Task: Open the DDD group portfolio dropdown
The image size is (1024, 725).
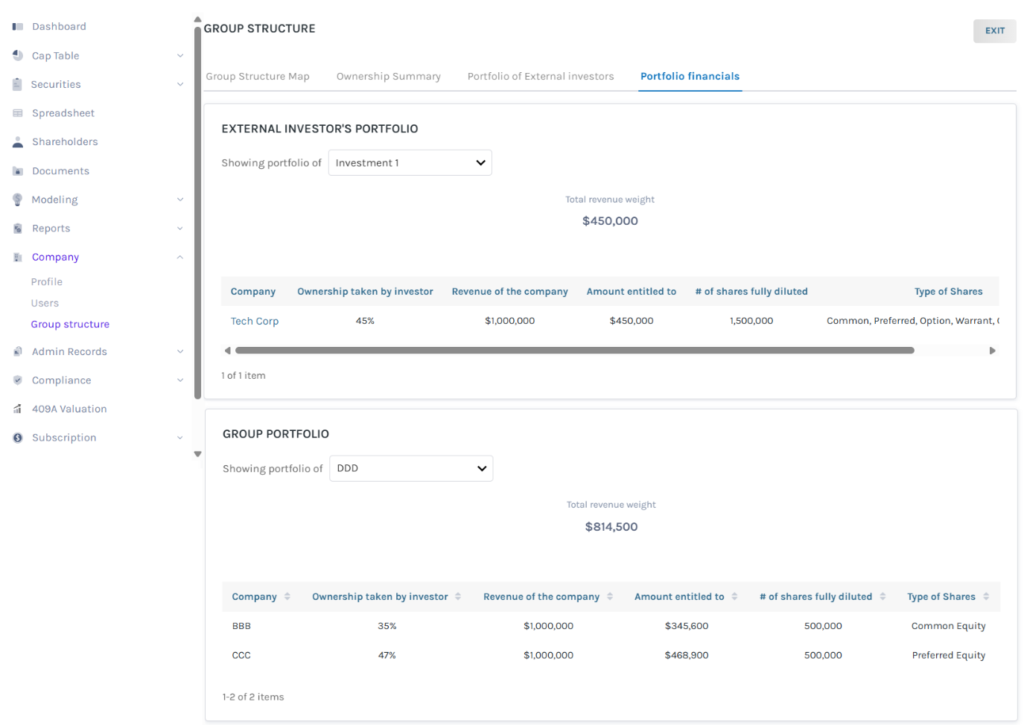Action: click(x=410, y=467)
